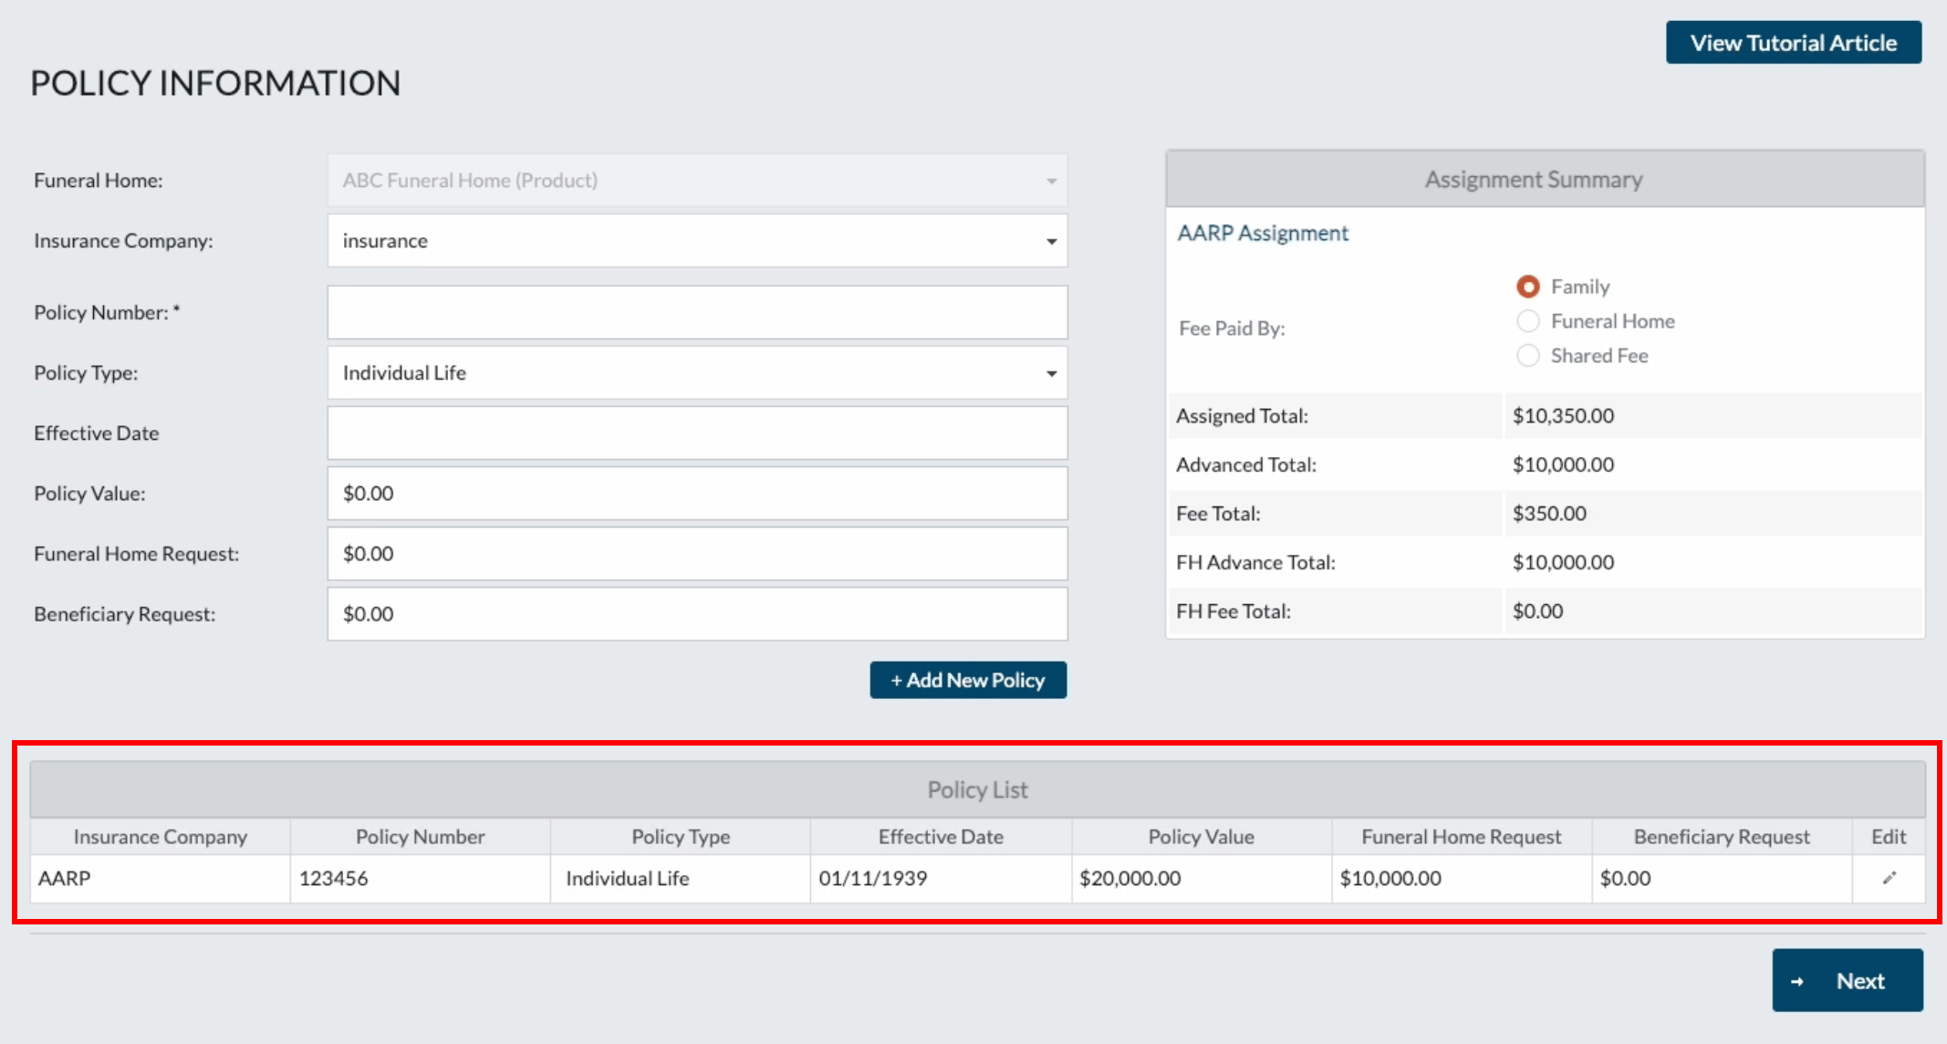Image resolution: width=1947 pixels, height=1044 pixels.
Task: Click the edit pencil for the AARP policy
Action: pos(1890,878)
